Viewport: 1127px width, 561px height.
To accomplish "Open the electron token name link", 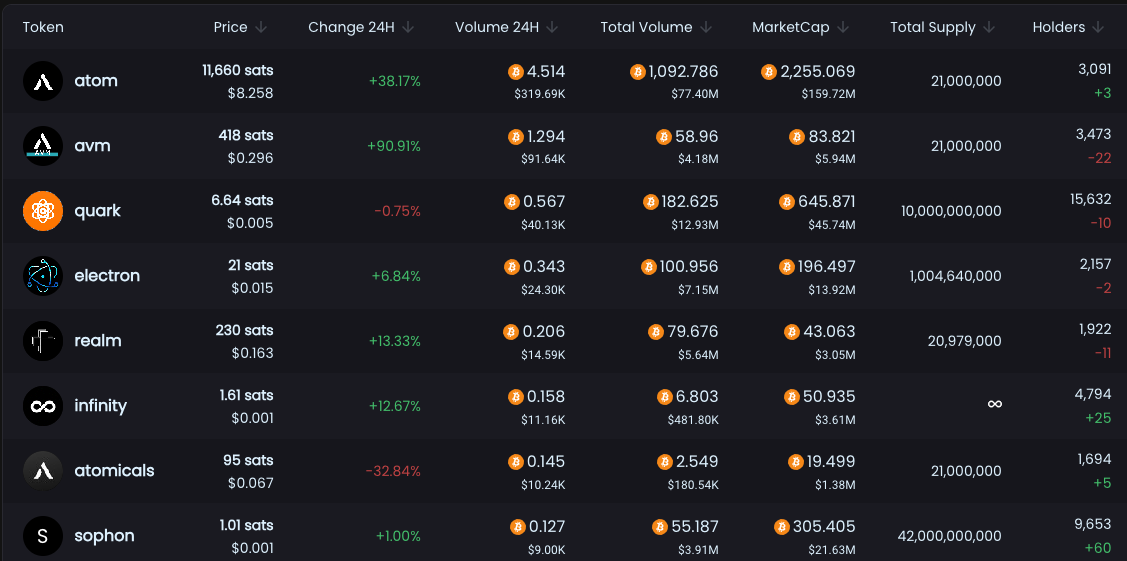I will point(107,276).
